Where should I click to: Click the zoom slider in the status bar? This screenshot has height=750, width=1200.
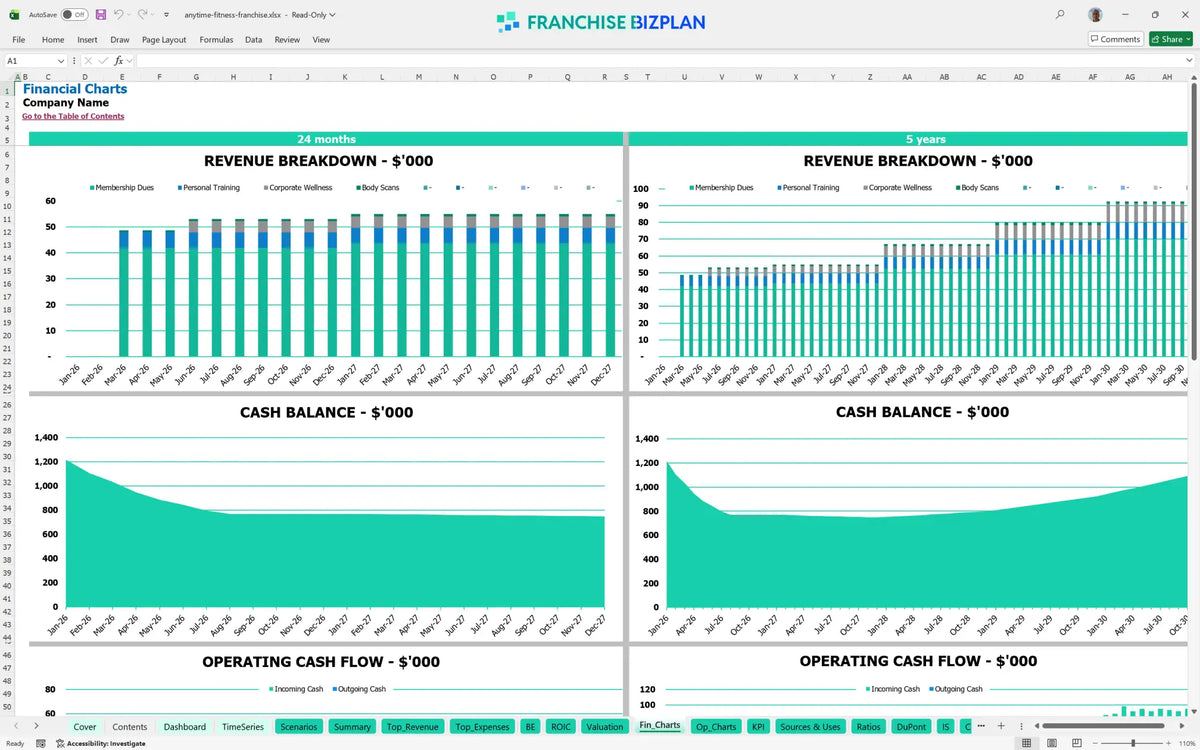[x=1132, y=743]
